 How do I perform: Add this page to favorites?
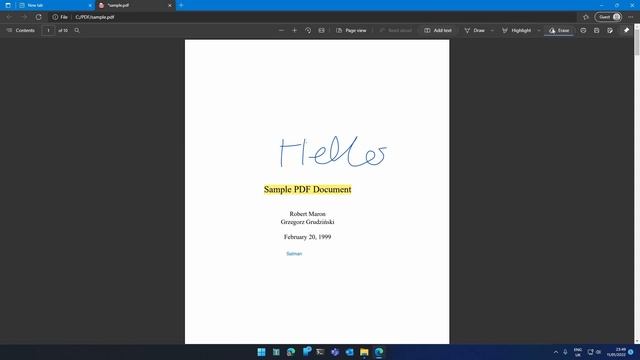tap(586, 17)
